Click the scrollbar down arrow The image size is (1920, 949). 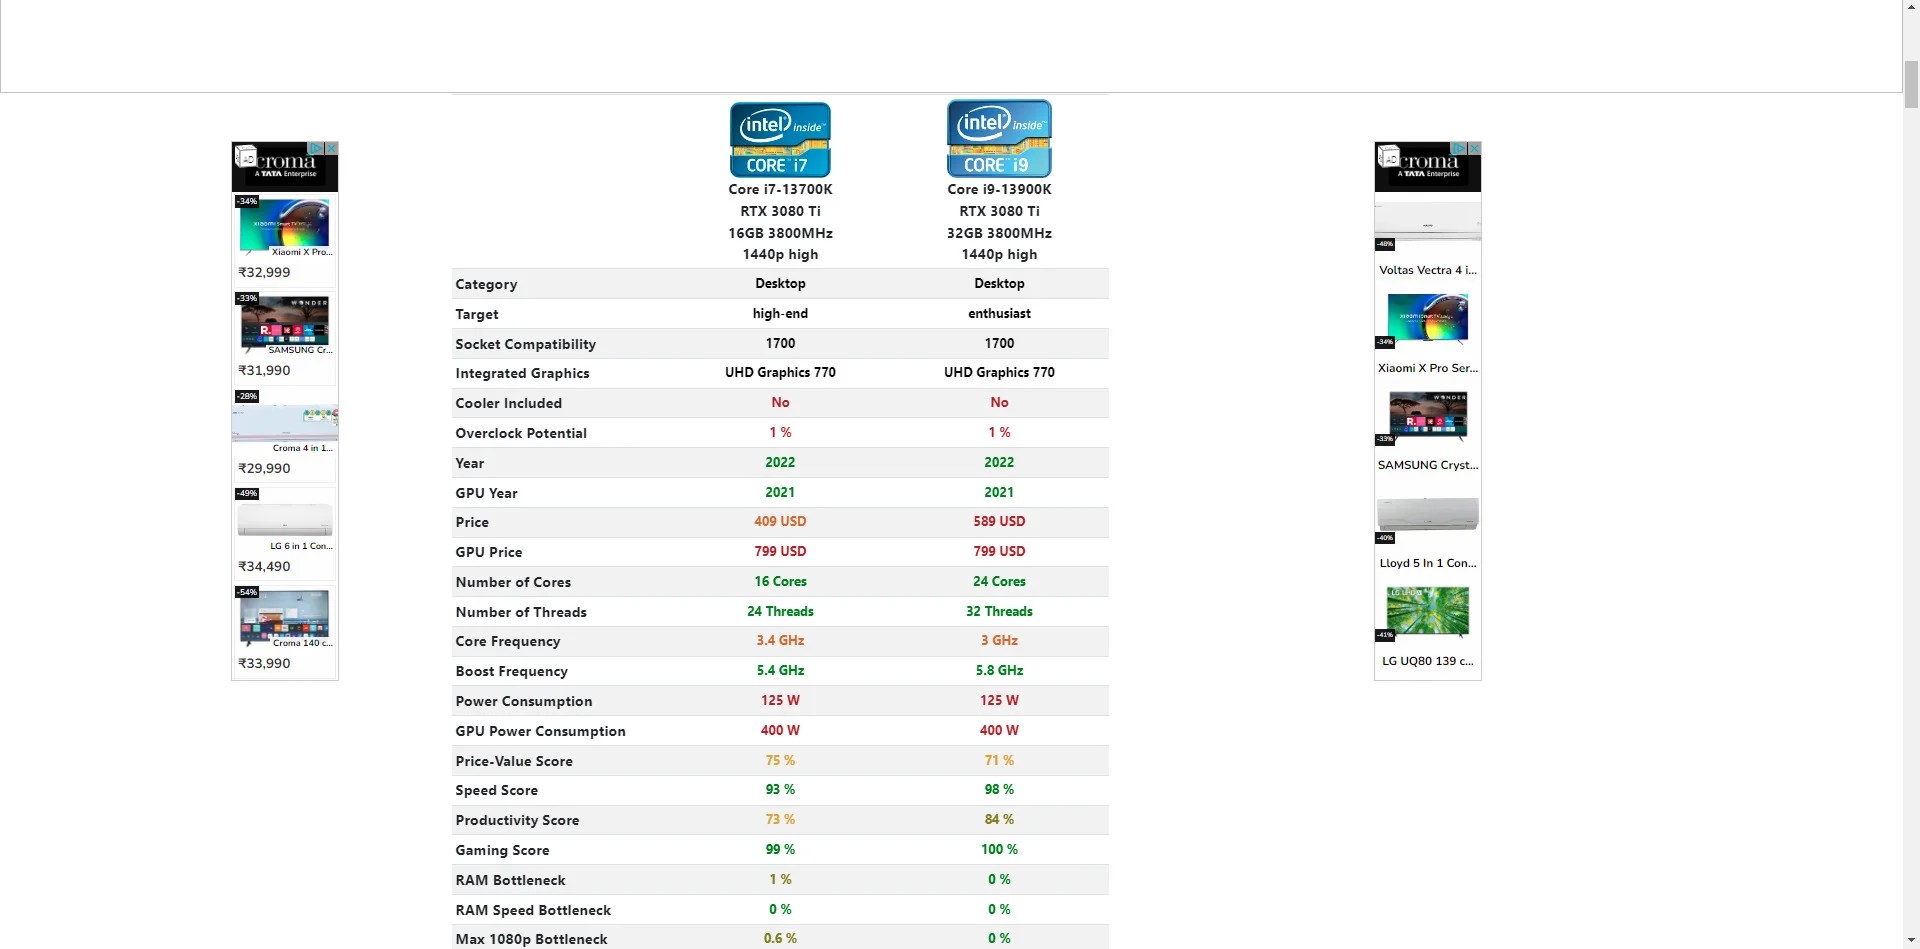pyautogui.click(x=1911, y=941)
